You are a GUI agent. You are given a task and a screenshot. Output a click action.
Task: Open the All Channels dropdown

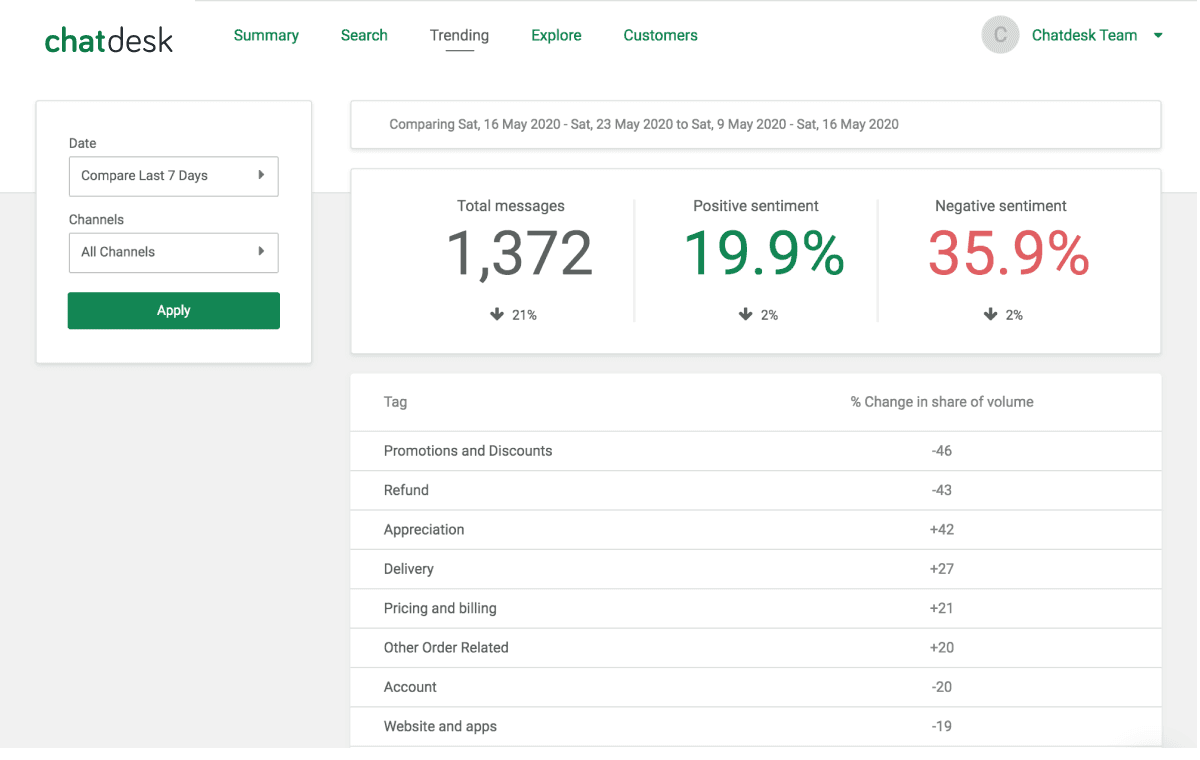click(x=173, y=252)
